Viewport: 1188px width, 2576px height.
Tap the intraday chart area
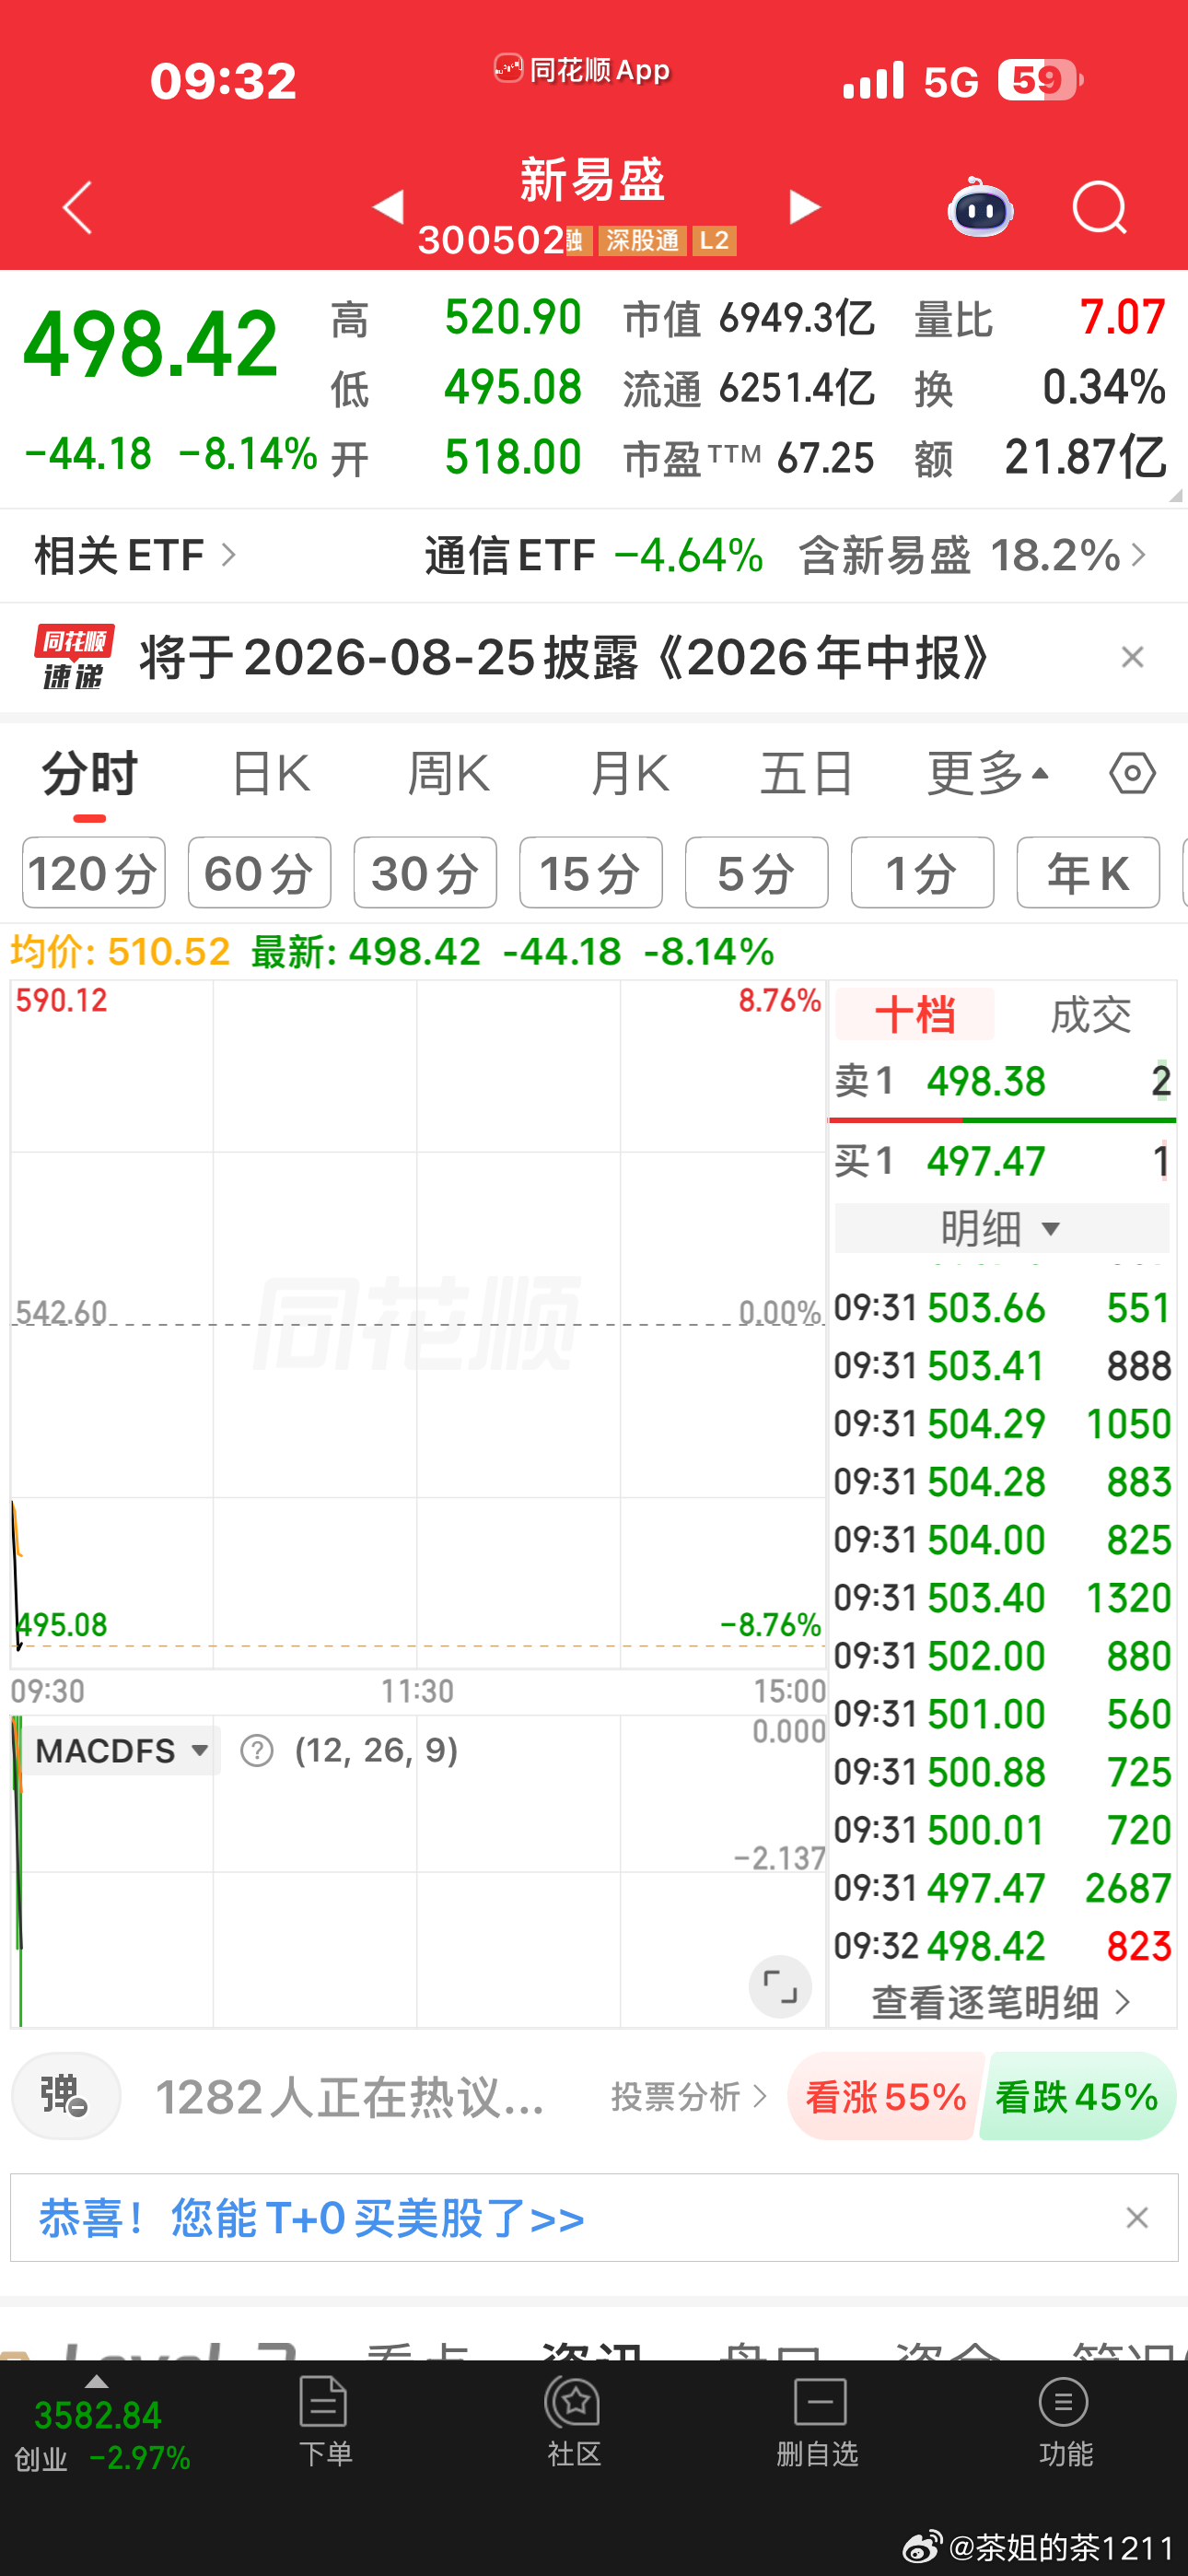point(418,1324)
